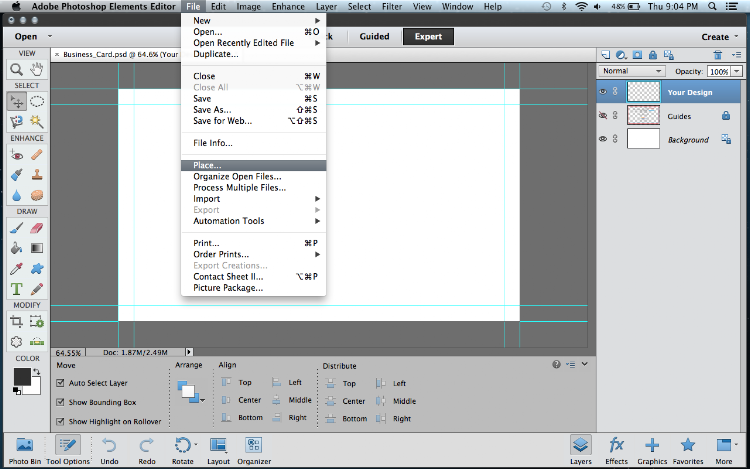Choose Save As... from File menu
750x469 pixels.
[254, 110]
